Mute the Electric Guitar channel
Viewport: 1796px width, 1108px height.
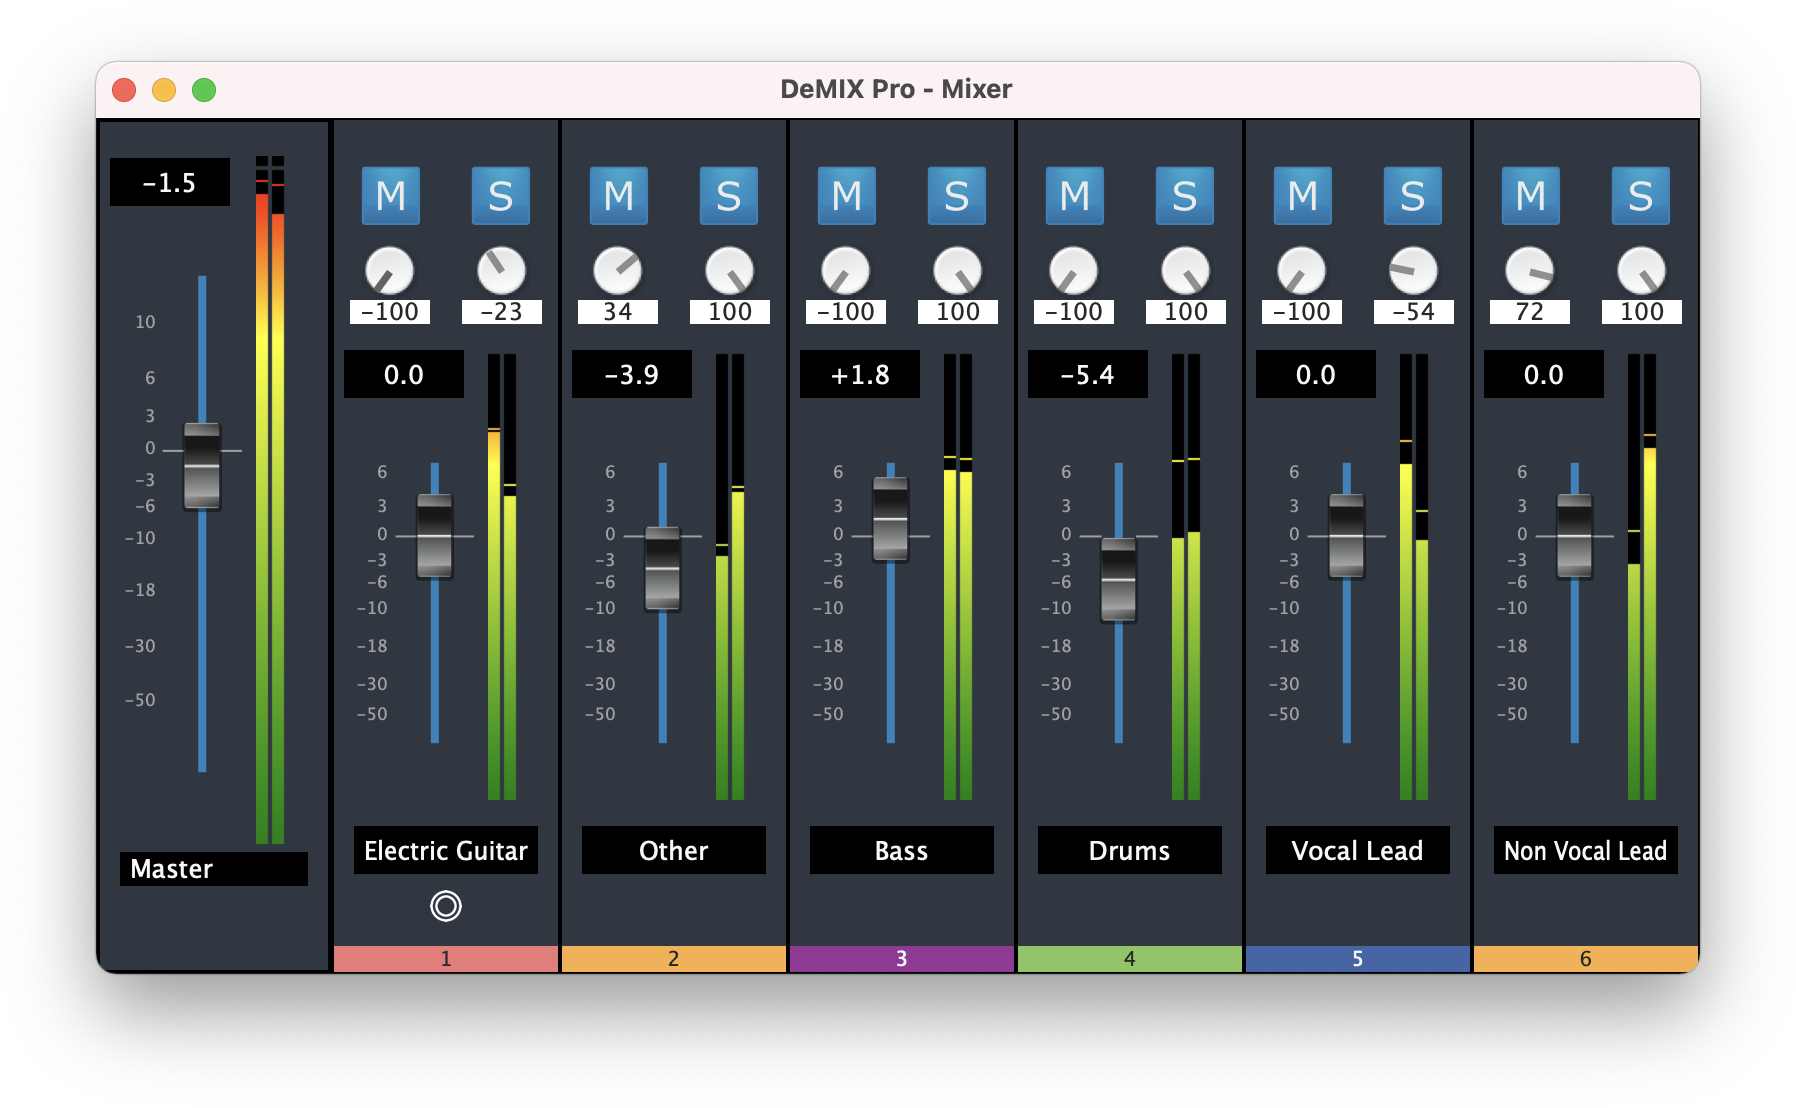pyautogui.click(x=392, y=196)
